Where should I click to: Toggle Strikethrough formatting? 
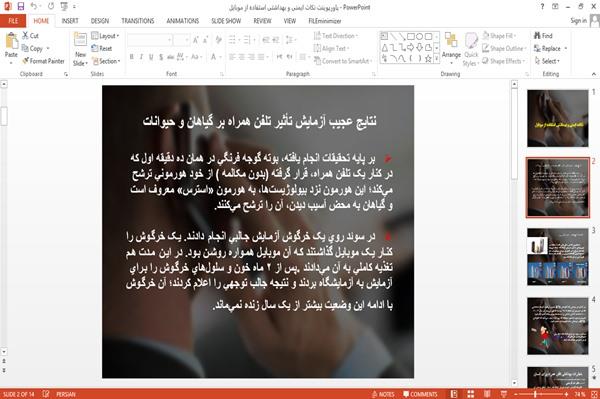point(170,57)
